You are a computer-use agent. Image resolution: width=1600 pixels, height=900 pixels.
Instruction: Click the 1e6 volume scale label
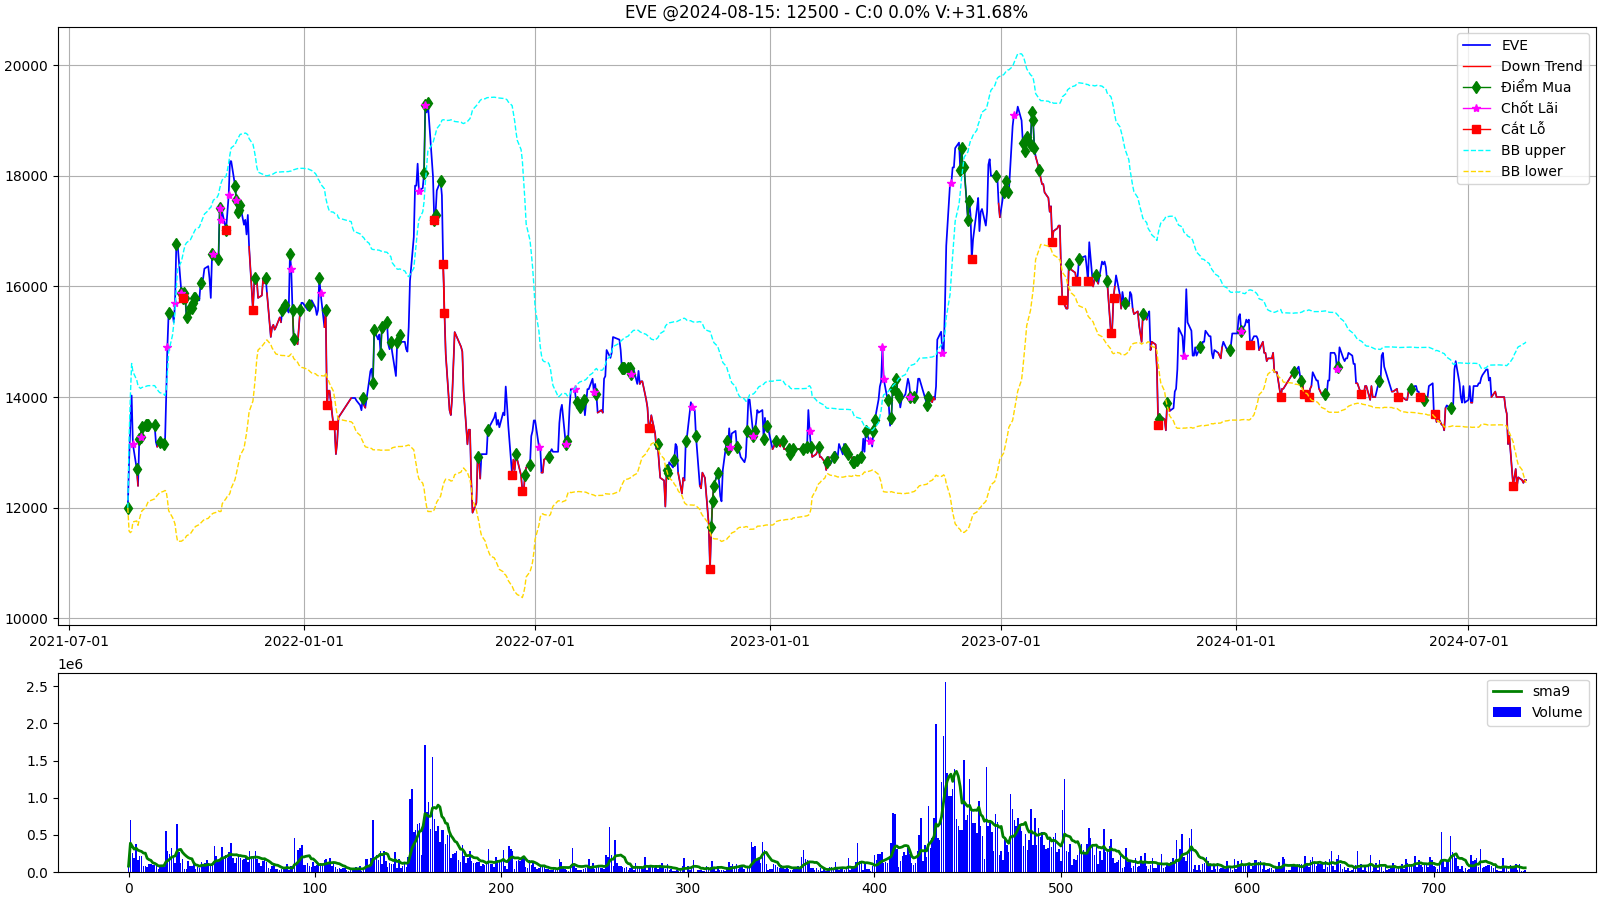coord(70,664)
